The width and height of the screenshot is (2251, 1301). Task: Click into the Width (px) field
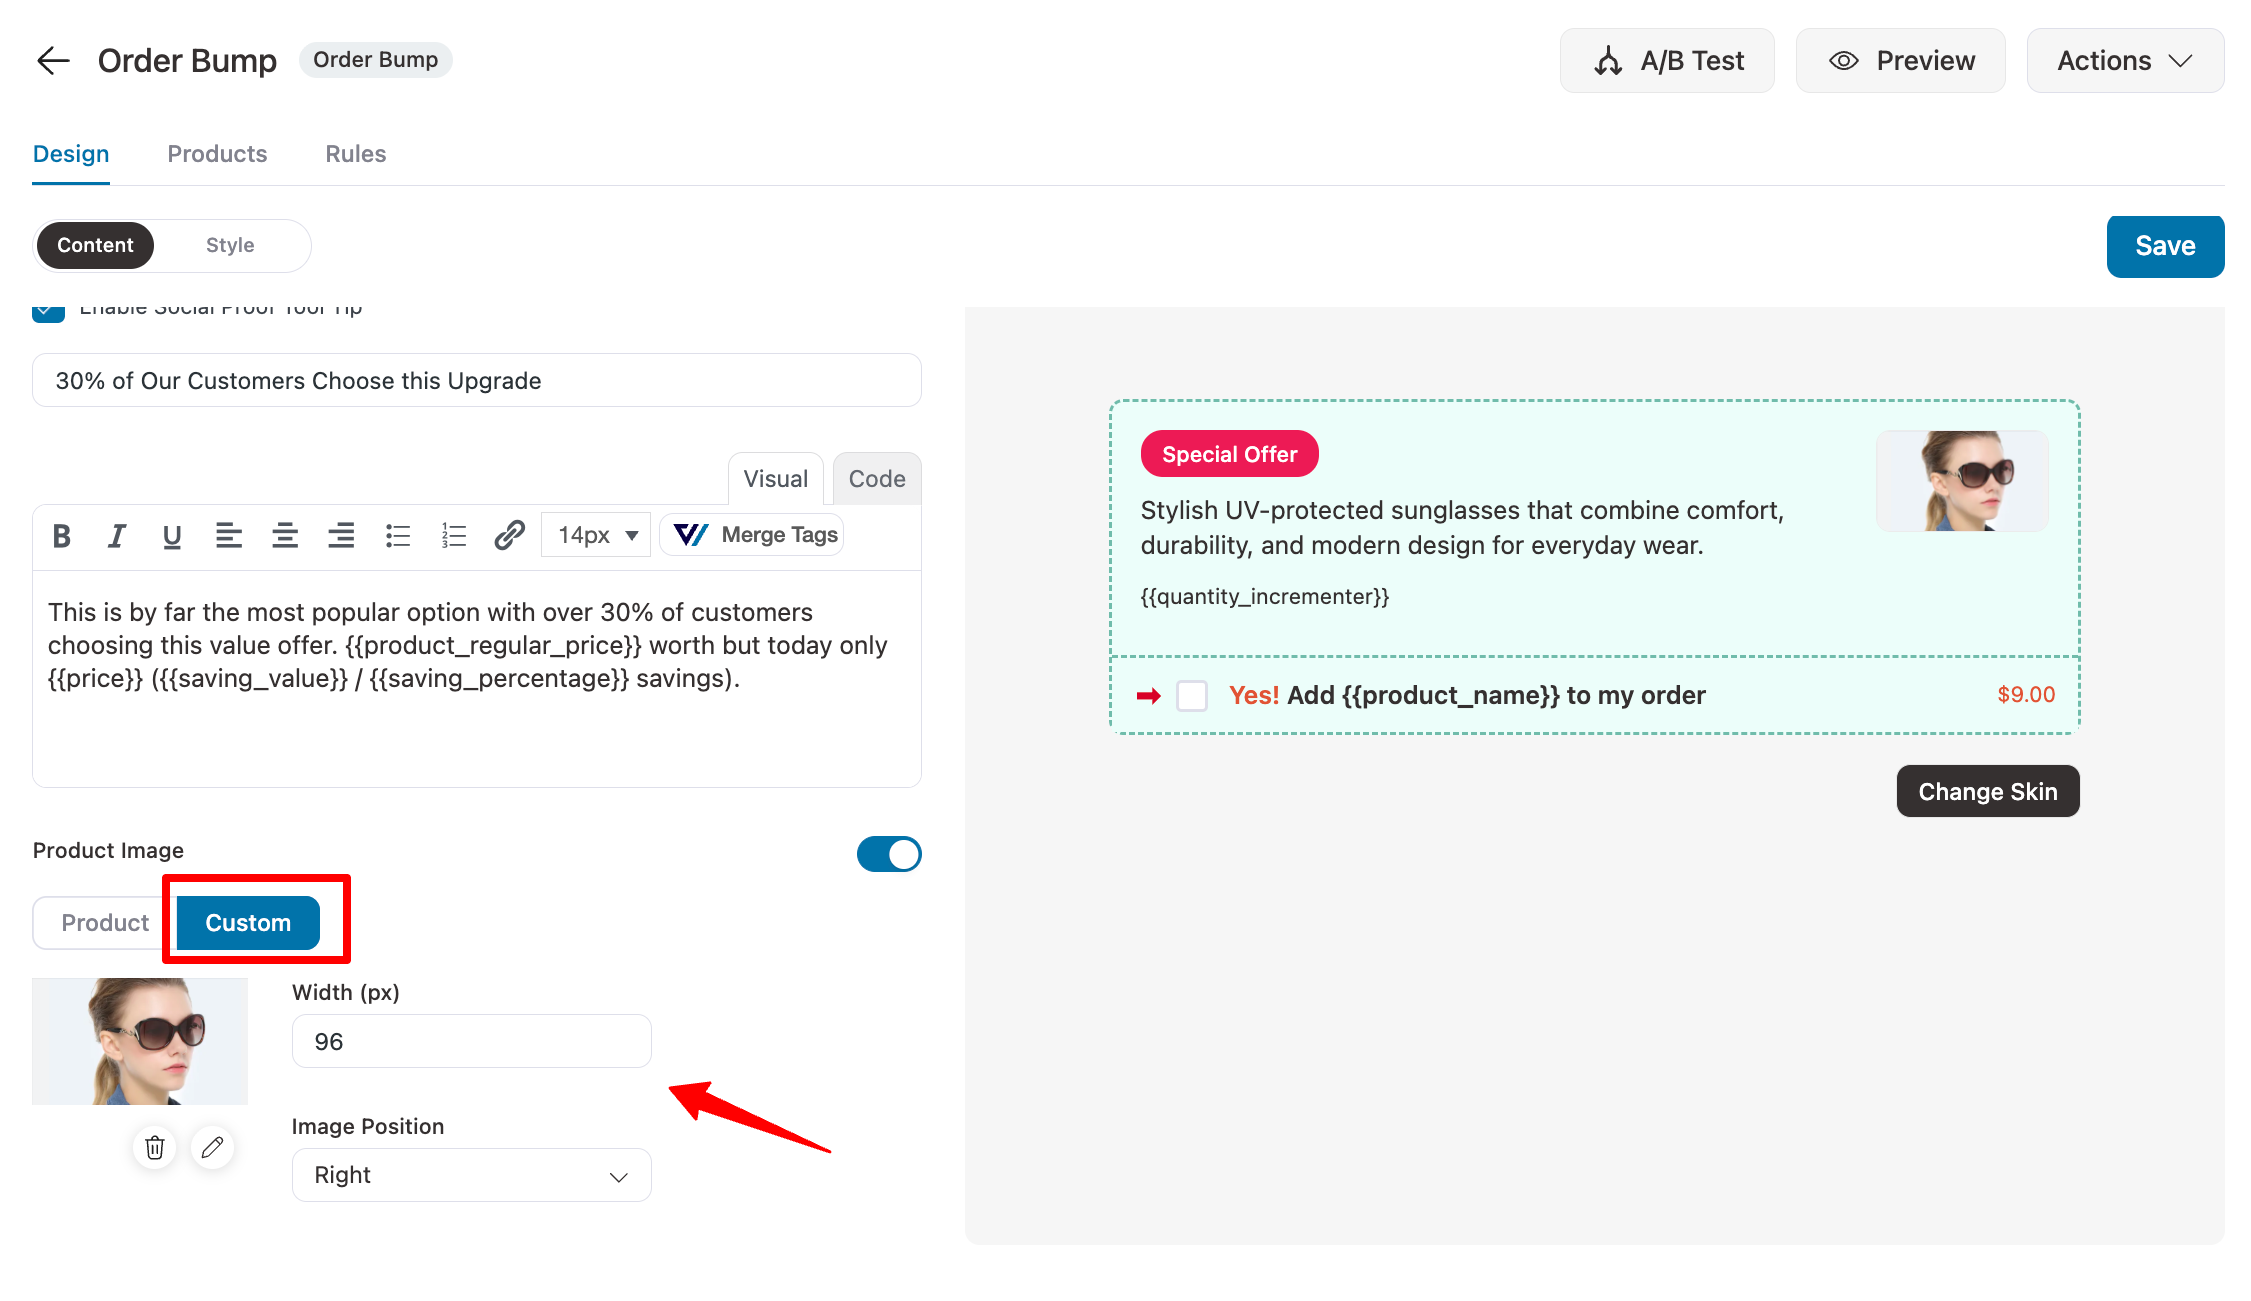tap(471, 1041)
